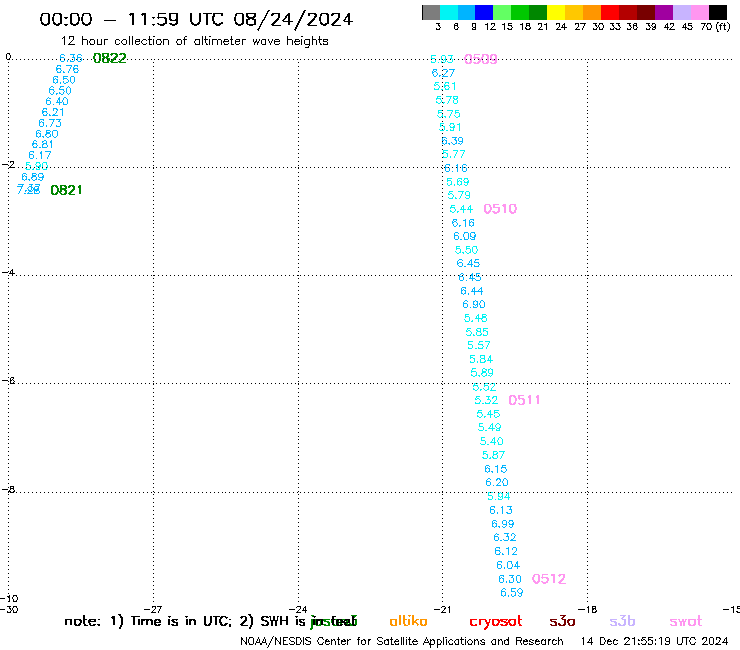740x650 pixels.
Task: Click the wave height value 6.39
Action: (452, 141)
